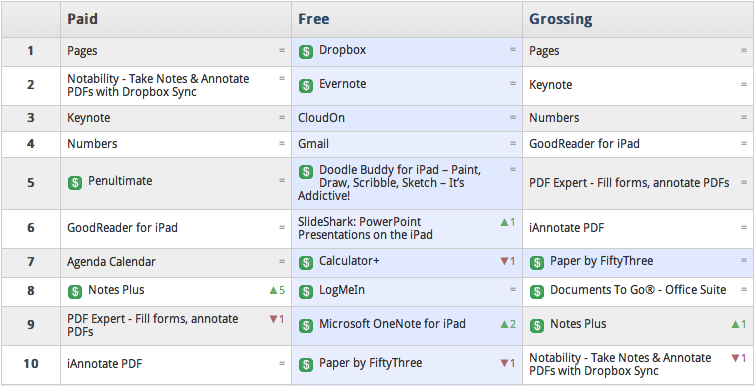The width and height of the screenshot is (754, 386).
Task: Open the CloudOn app entry
Action: click(321, 118)
